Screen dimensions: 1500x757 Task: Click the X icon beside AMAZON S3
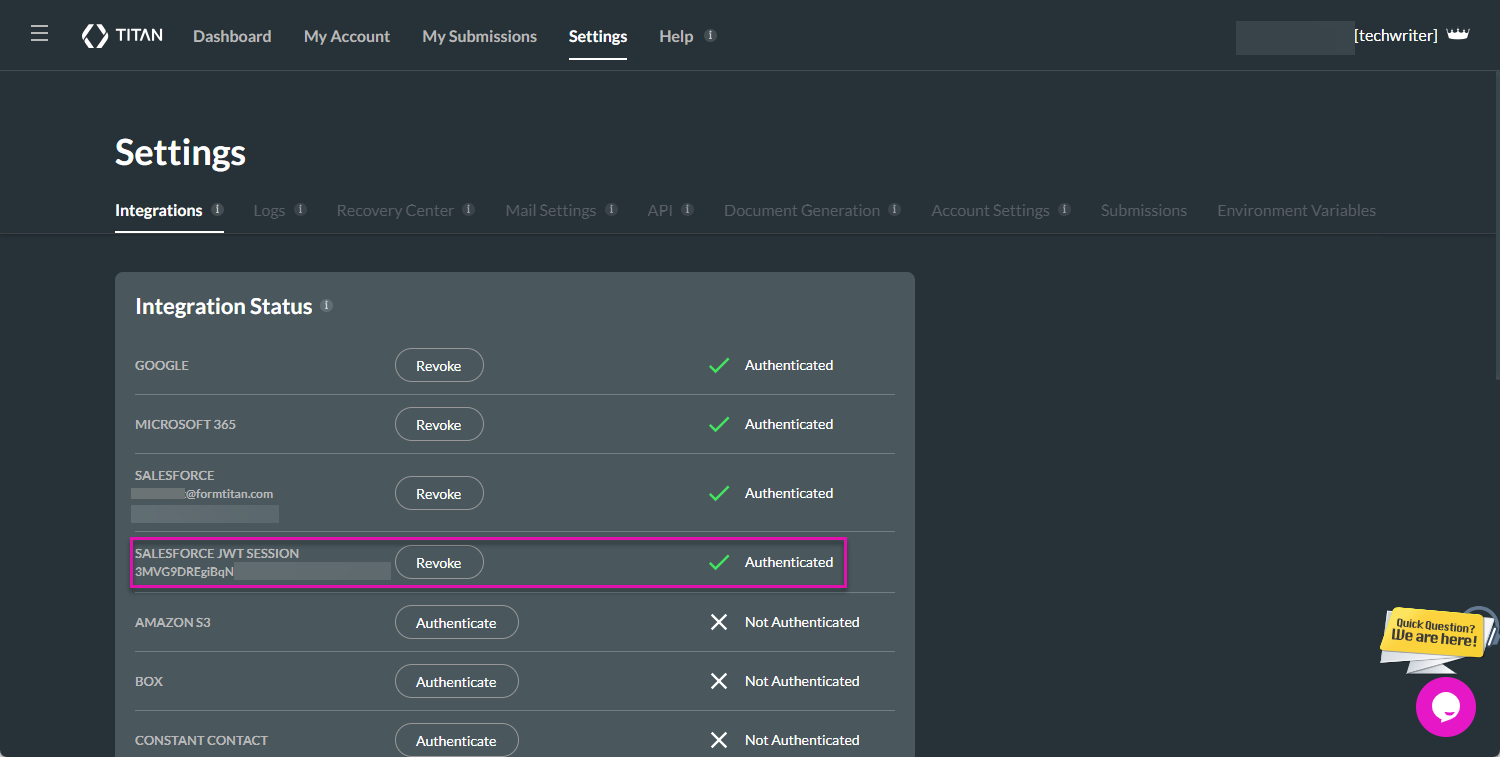(x=719, y=622)
